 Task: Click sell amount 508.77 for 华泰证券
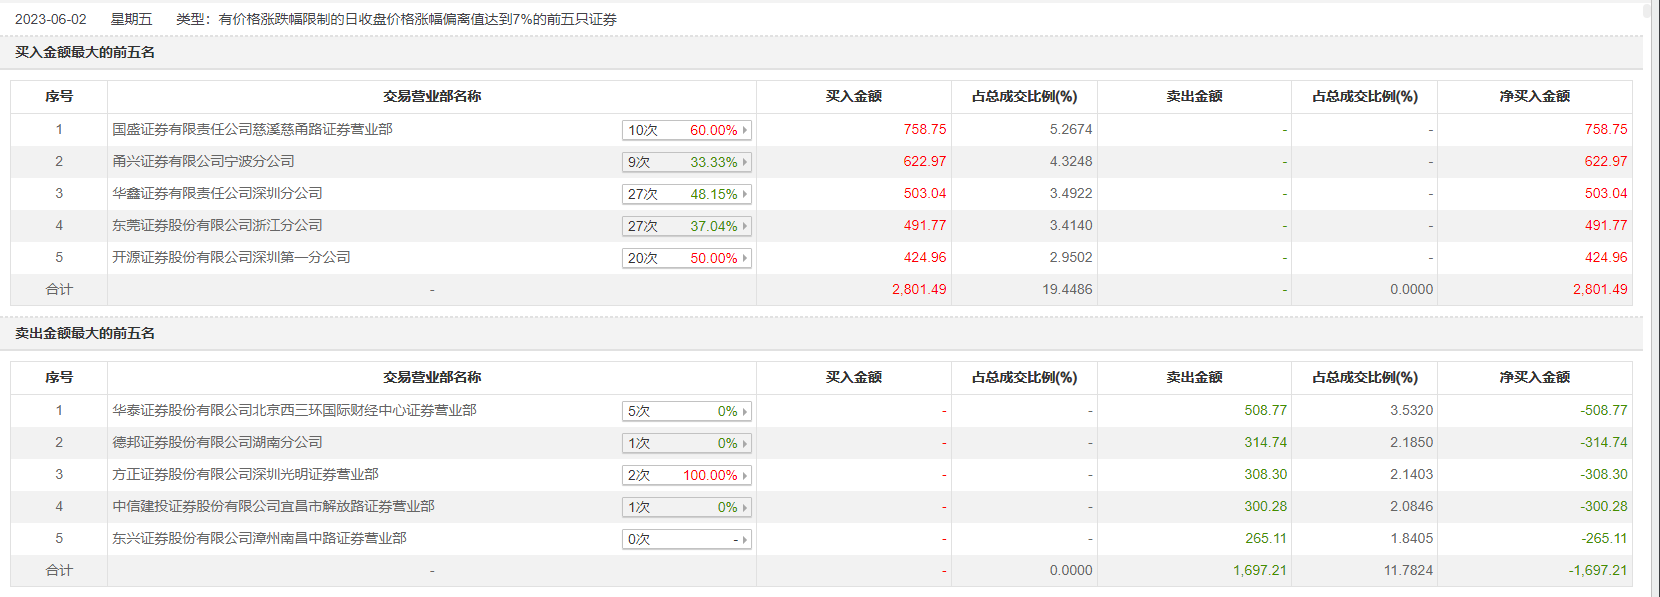pyautogui.click(x=1266, y=410)
